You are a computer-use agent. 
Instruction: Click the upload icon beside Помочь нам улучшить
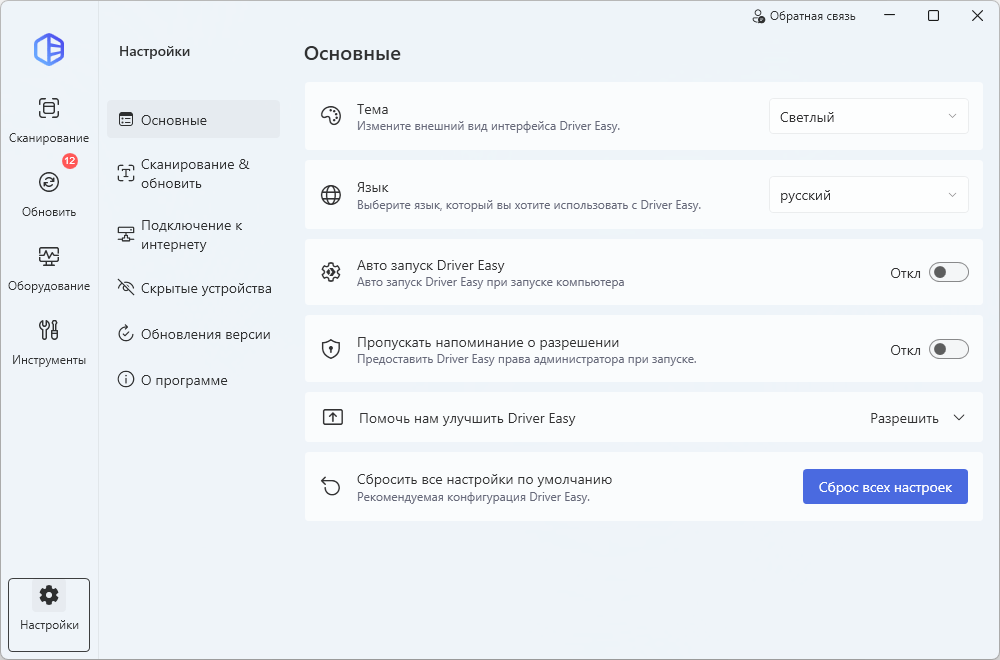point(333,417)
